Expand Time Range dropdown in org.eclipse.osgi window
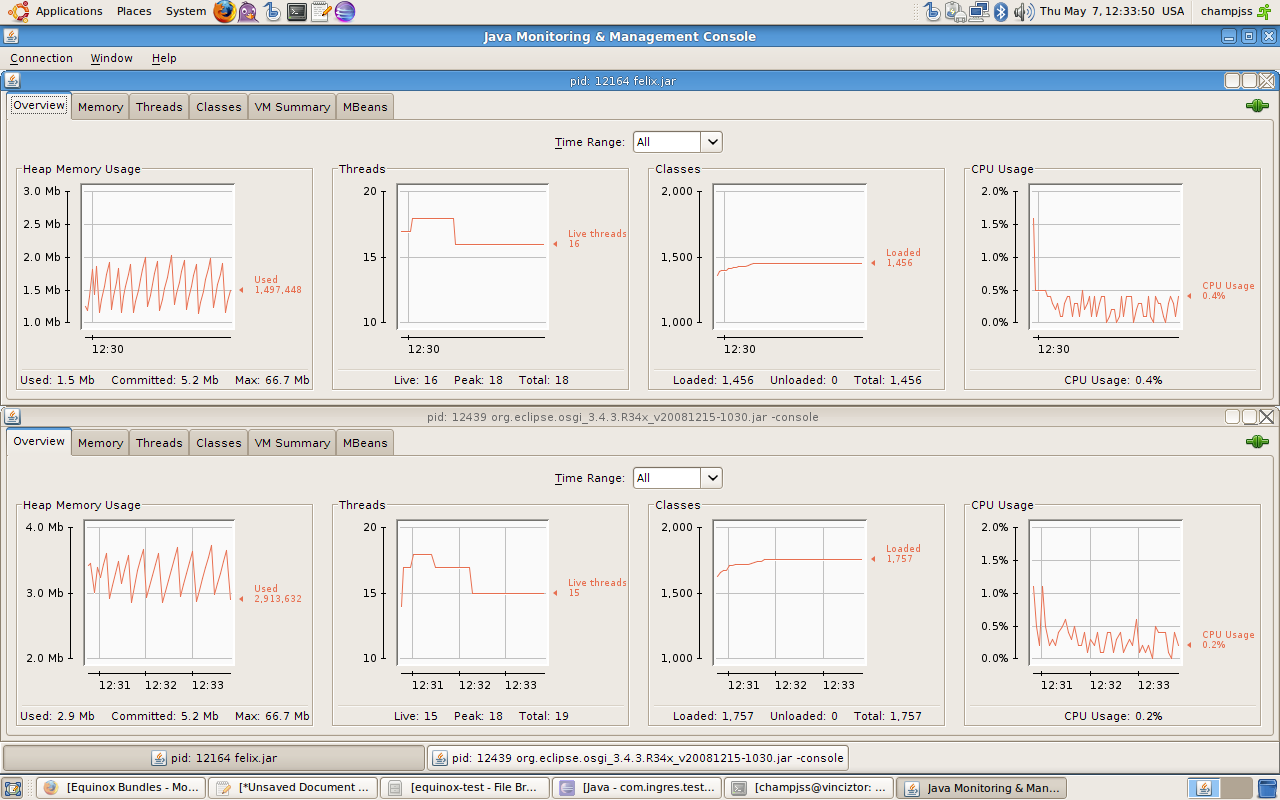The height and width of the screenshot is (800, 1280). coord(711,478)
